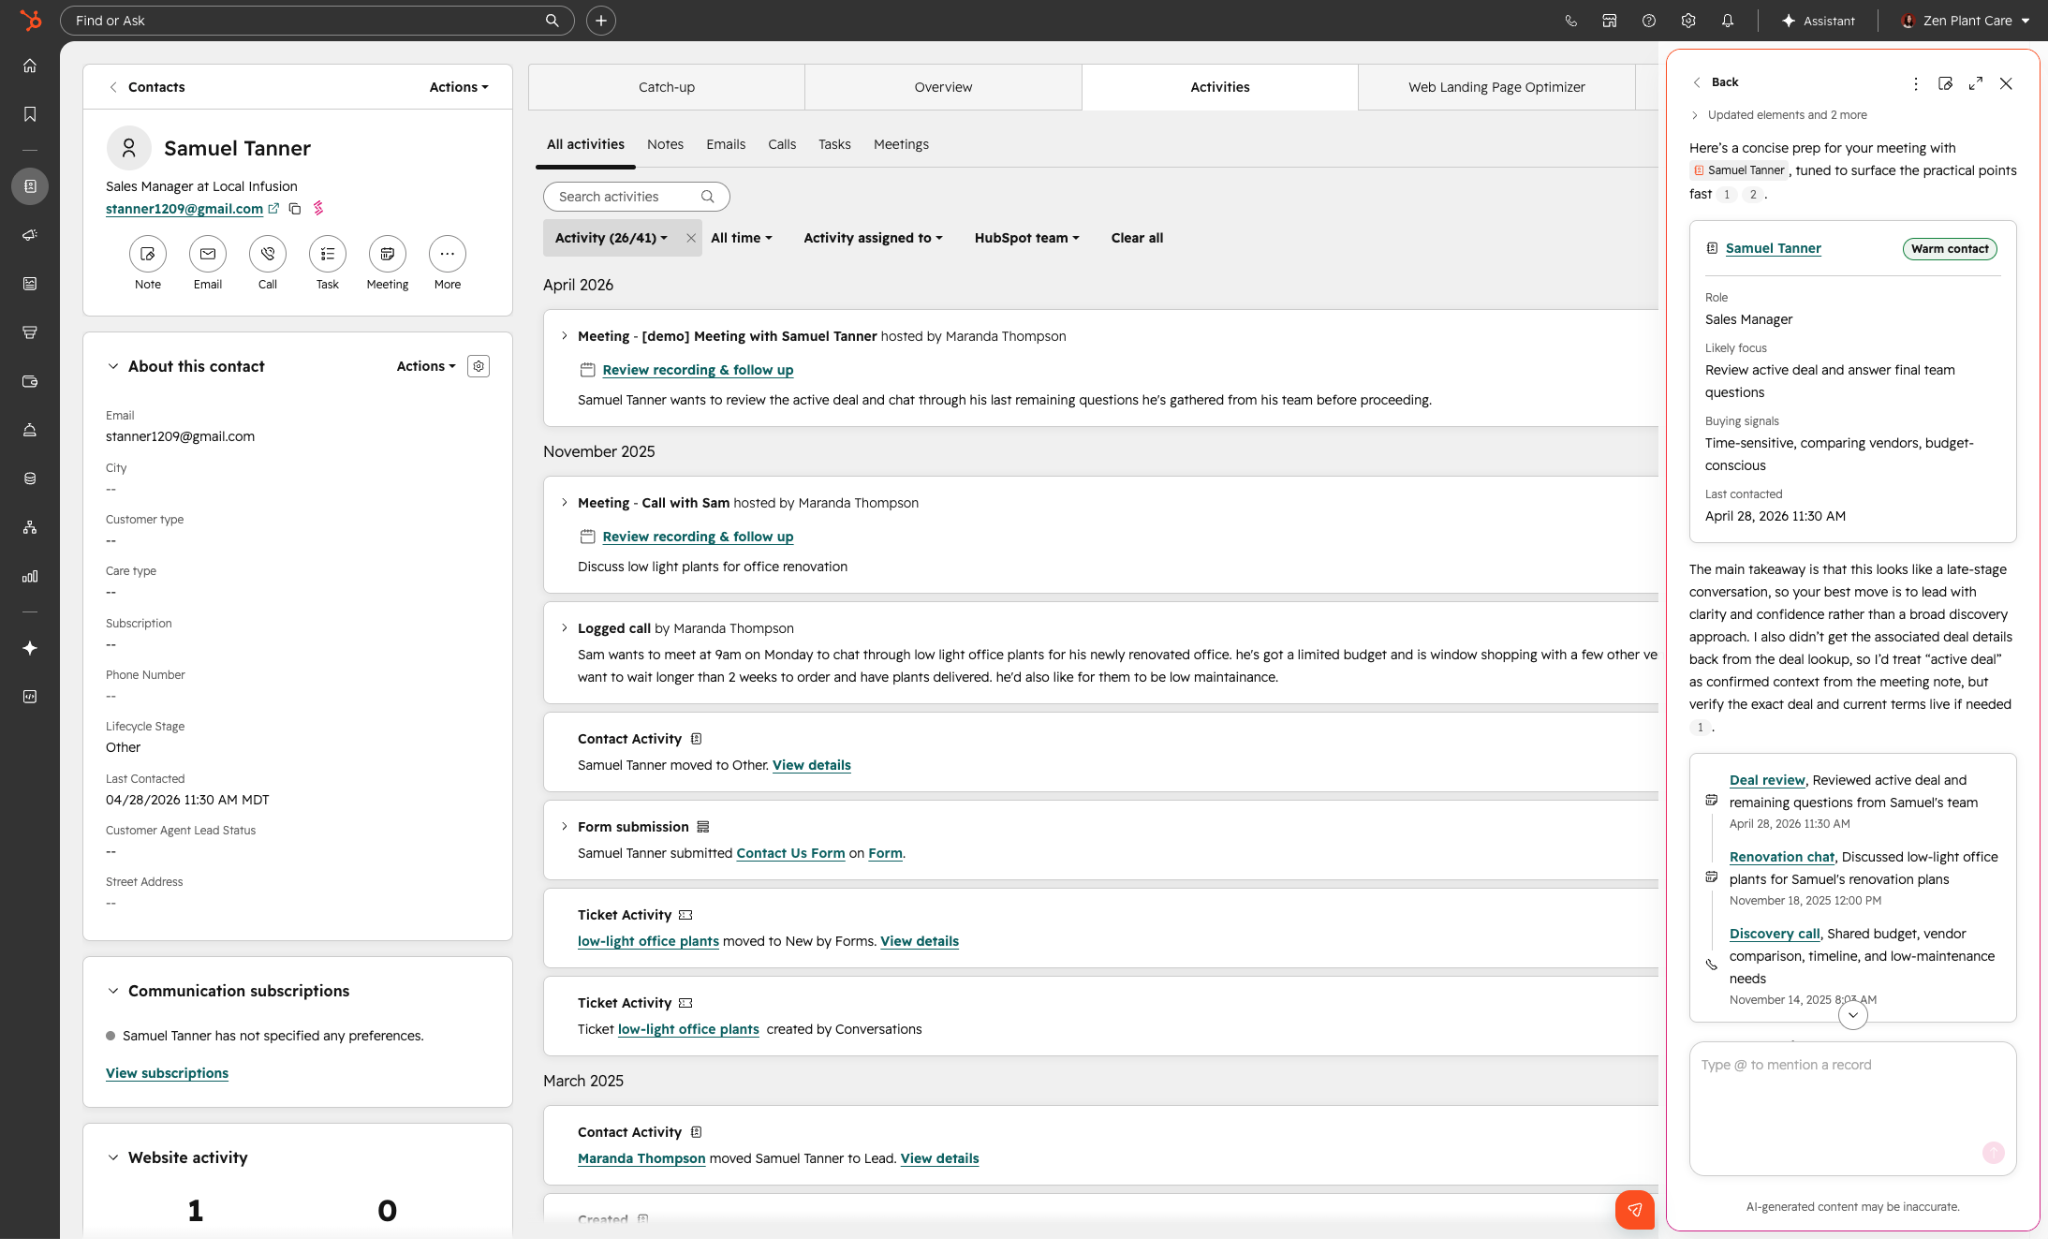Click the orange chat send floating button
Image resolution: width=2048 pixels, height=1239 pixels.
point(1634,1209)
